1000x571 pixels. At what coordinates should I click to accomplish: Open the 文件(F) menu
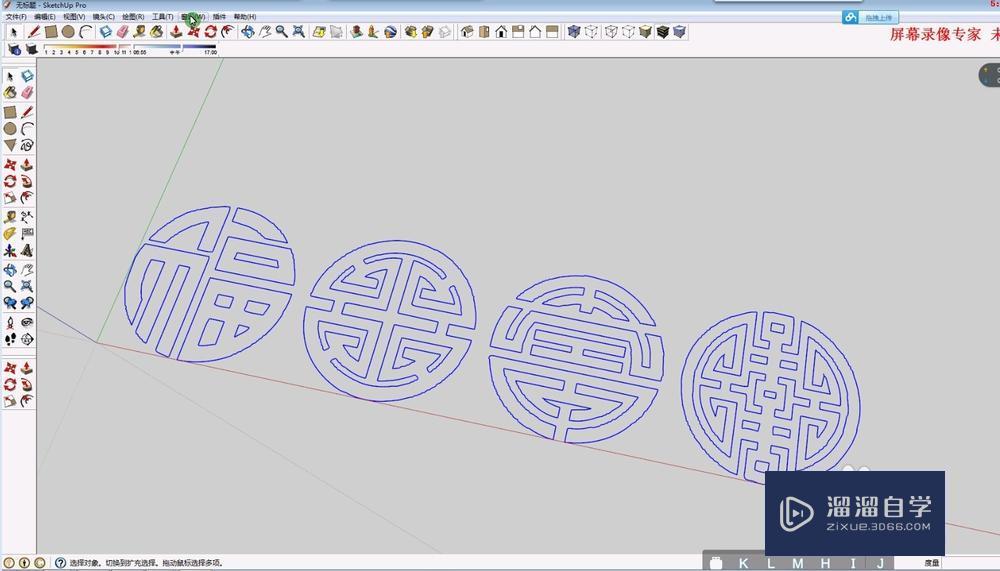click(16, 17)
